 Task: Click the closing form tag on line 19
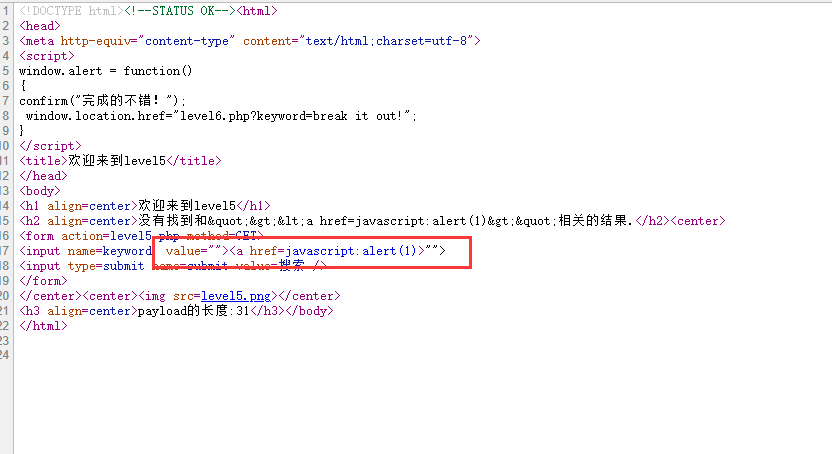(44, 281)
